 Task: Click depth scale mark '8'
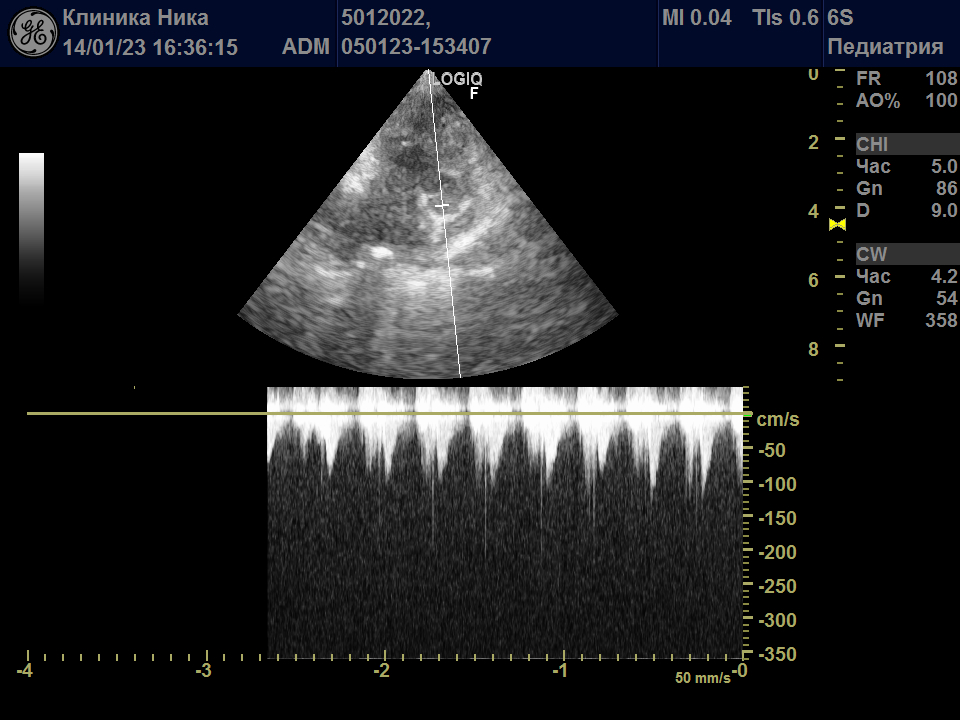[813, 350]
